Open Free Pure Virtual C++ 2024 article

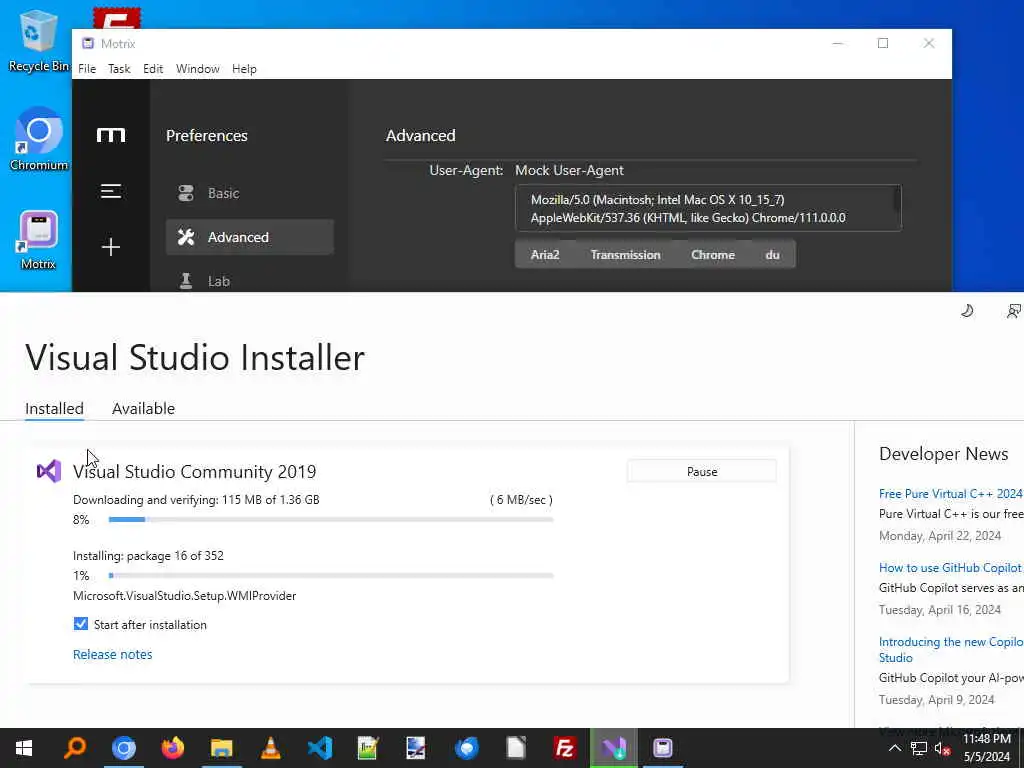[x=951, y=494]
